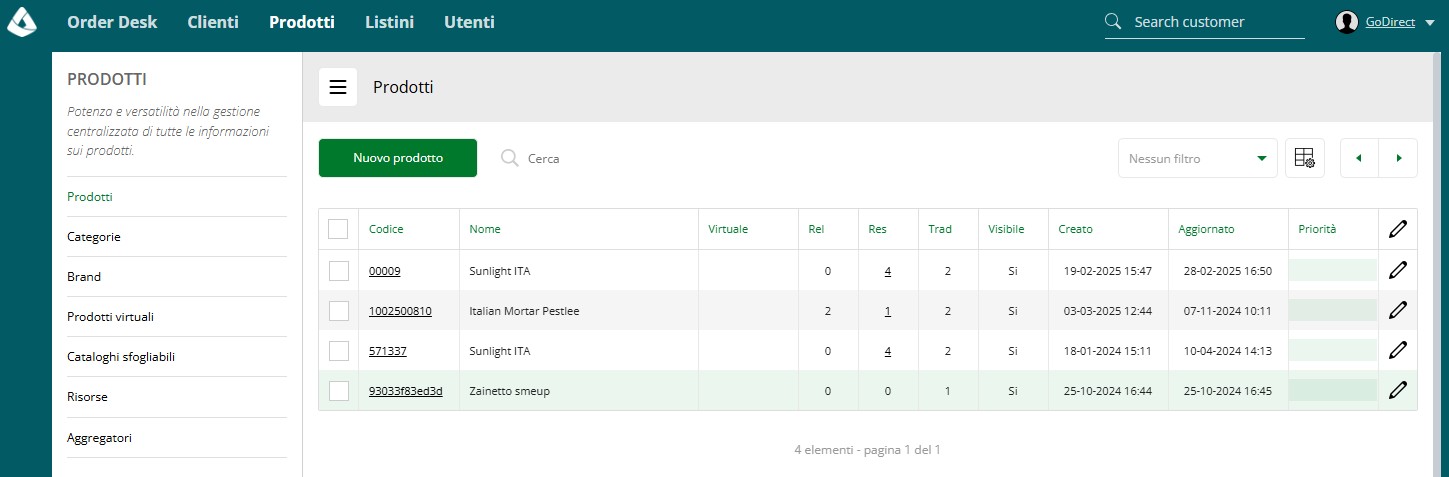The height and width of the screenshot is (477, 1449).
Task: Sort by Nome column header
Action: coord(485,229)
